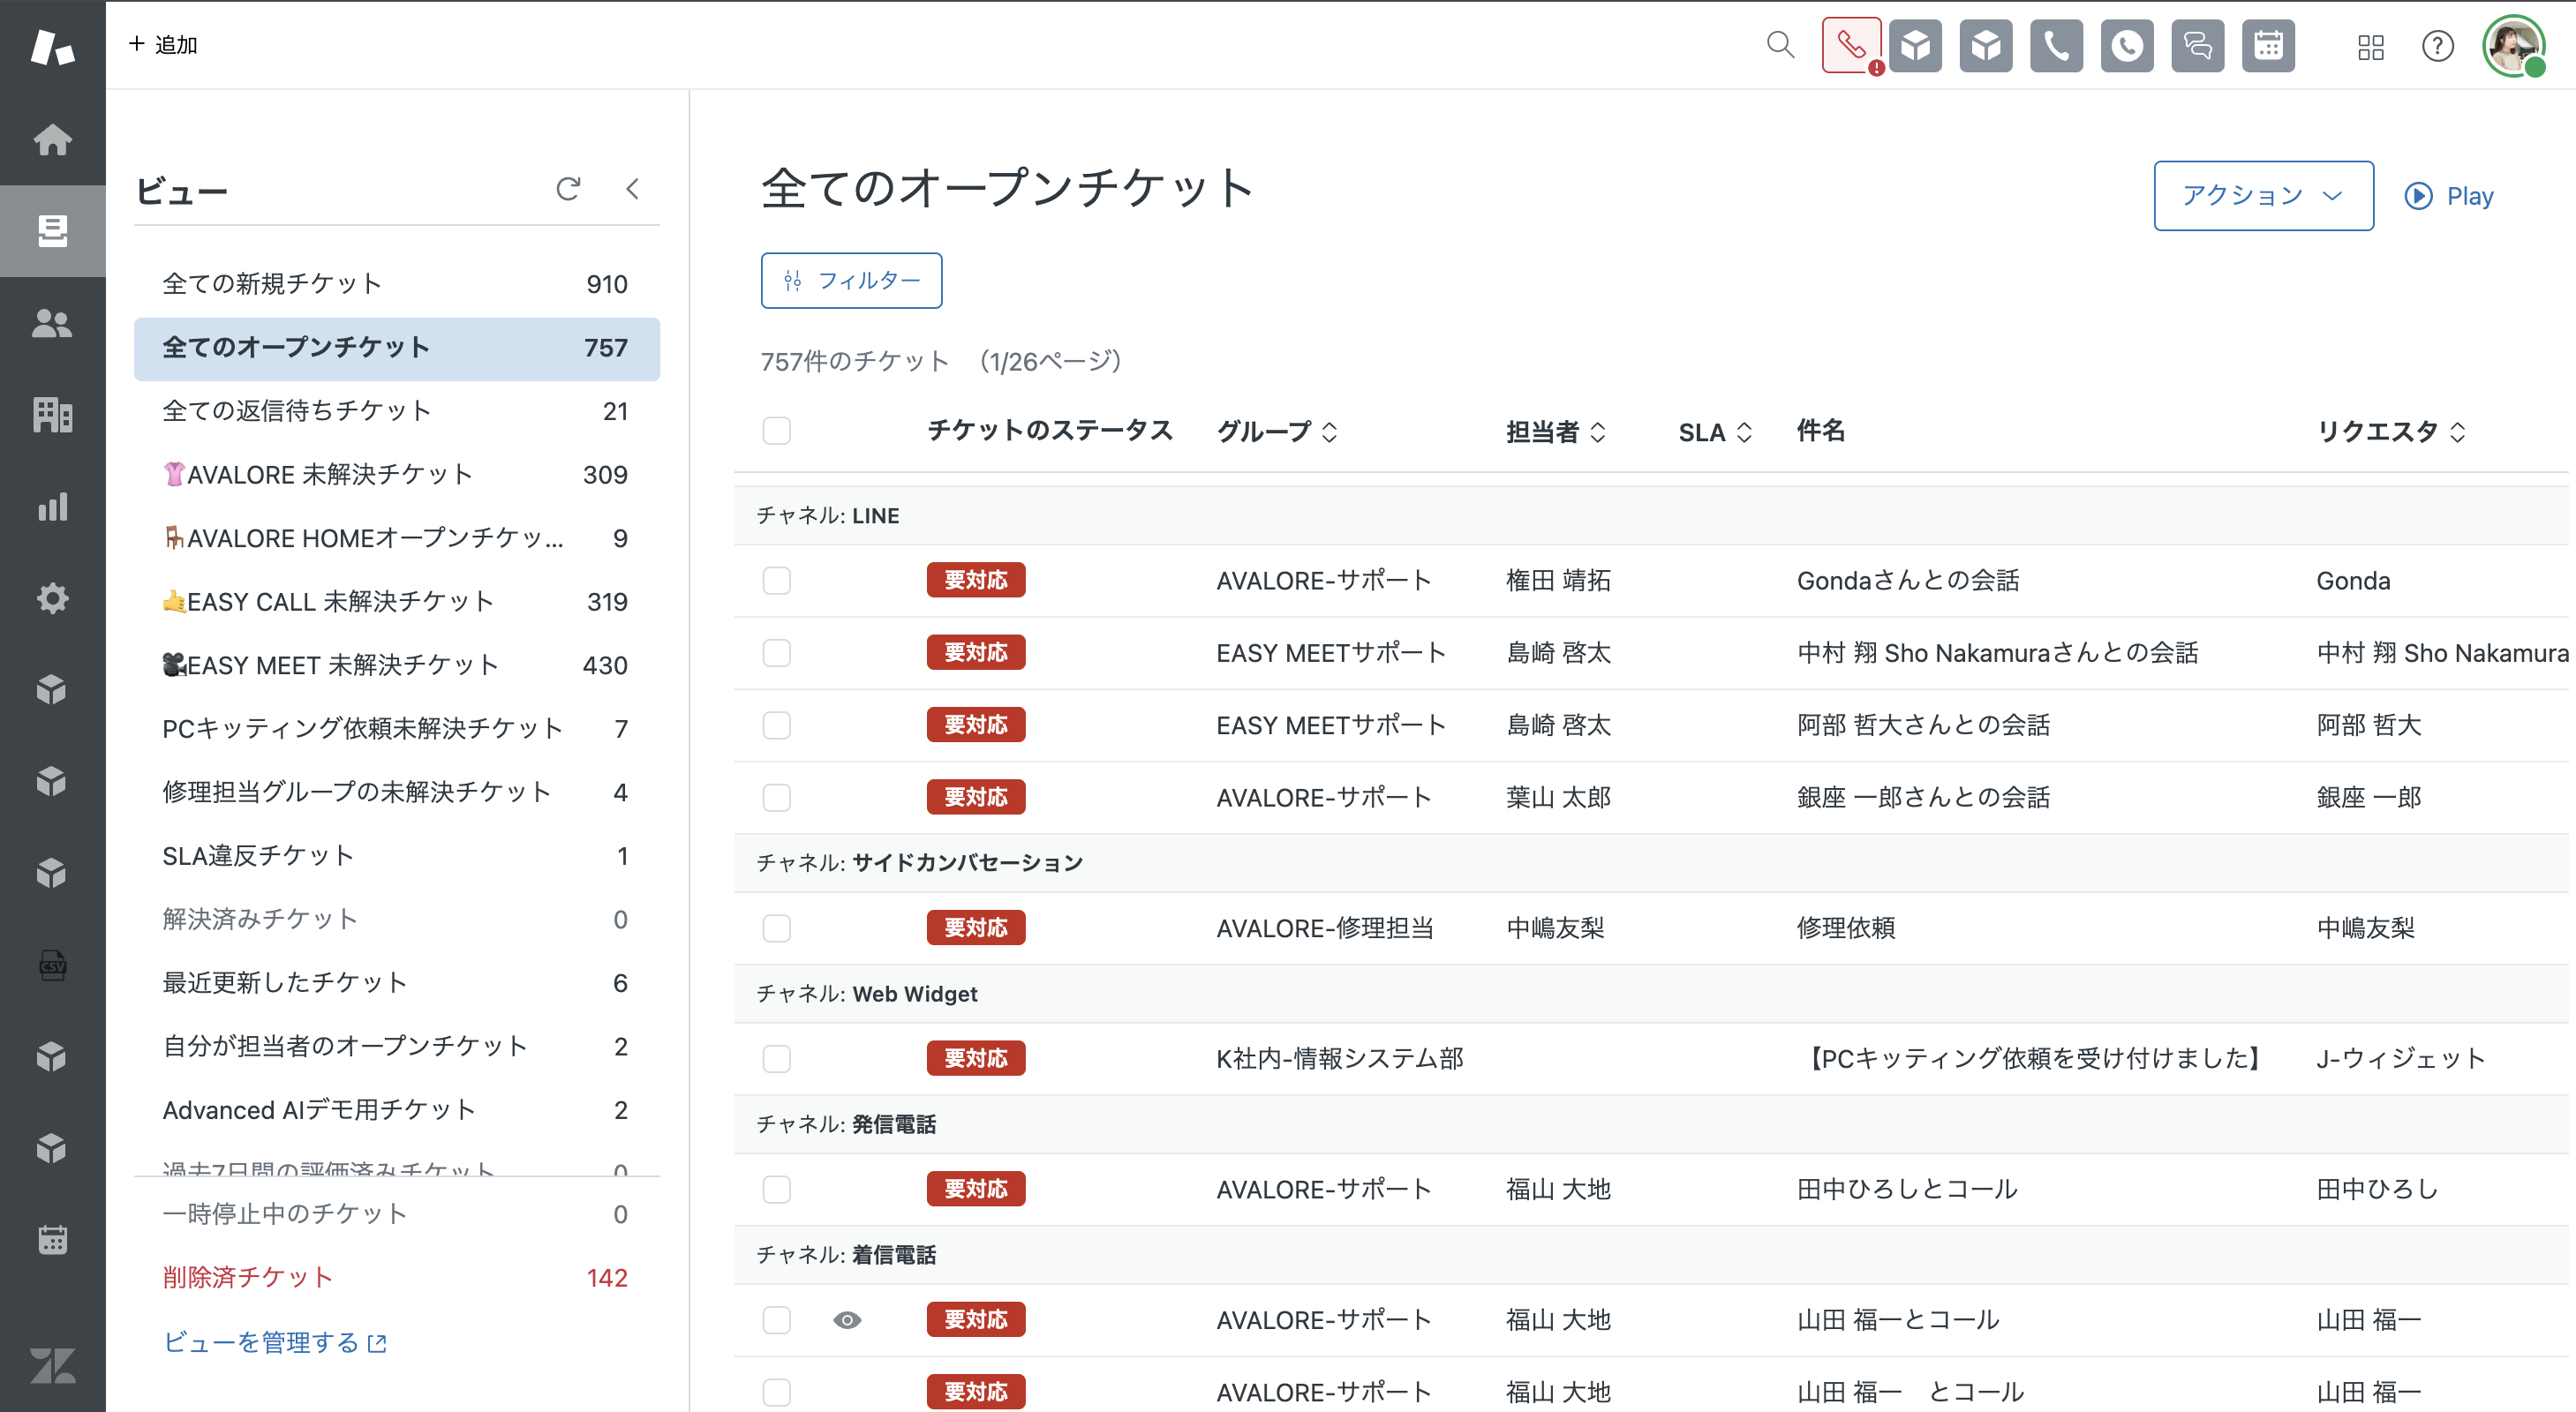The height and width of the screenshot is (1412, 2576).
Task: Open the Views tickets icon in the sidebar
Action: click(x=52, y=231)
